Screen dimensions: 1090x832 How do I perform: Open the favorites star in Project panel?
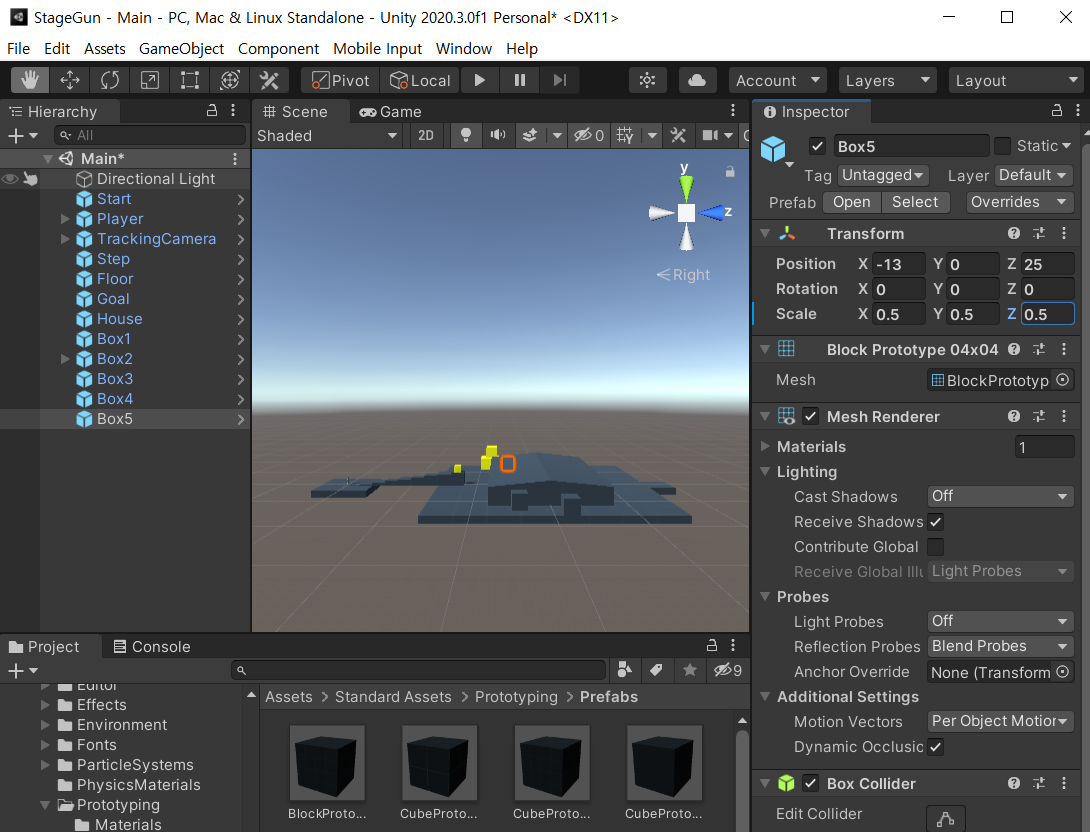(690, 669)
